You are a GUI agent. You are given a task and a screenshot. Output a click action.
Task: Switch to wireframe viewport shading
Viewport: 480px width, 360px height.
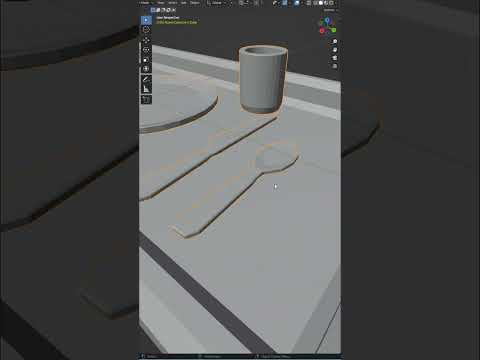point(315,3)
